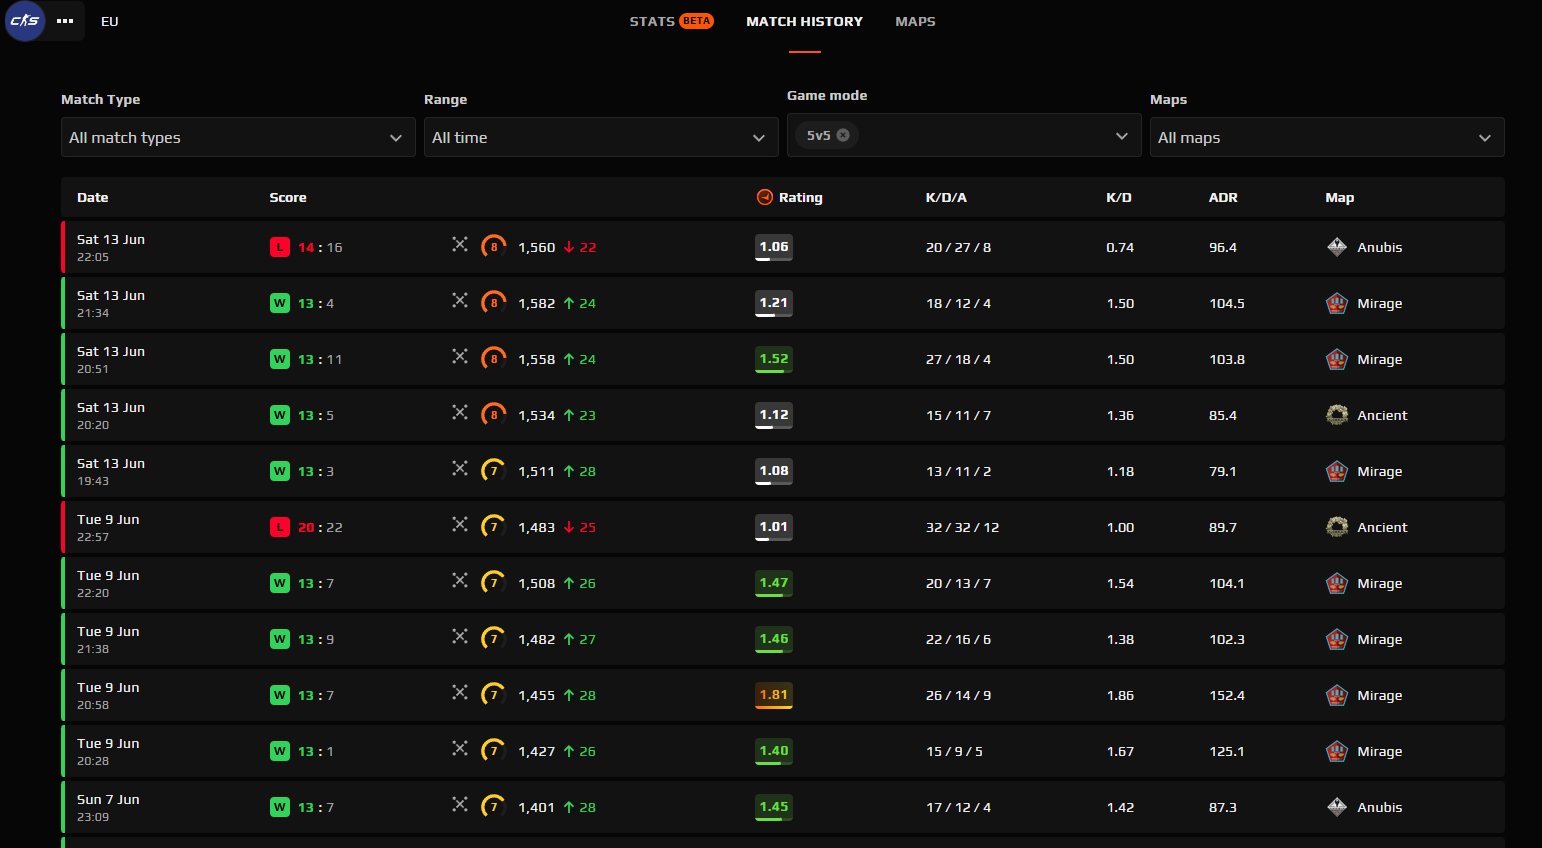The height and width of the screenshot is (848, 1542).
Task: Click the CFS logo avatar icon
Action: tap(25, 21)
